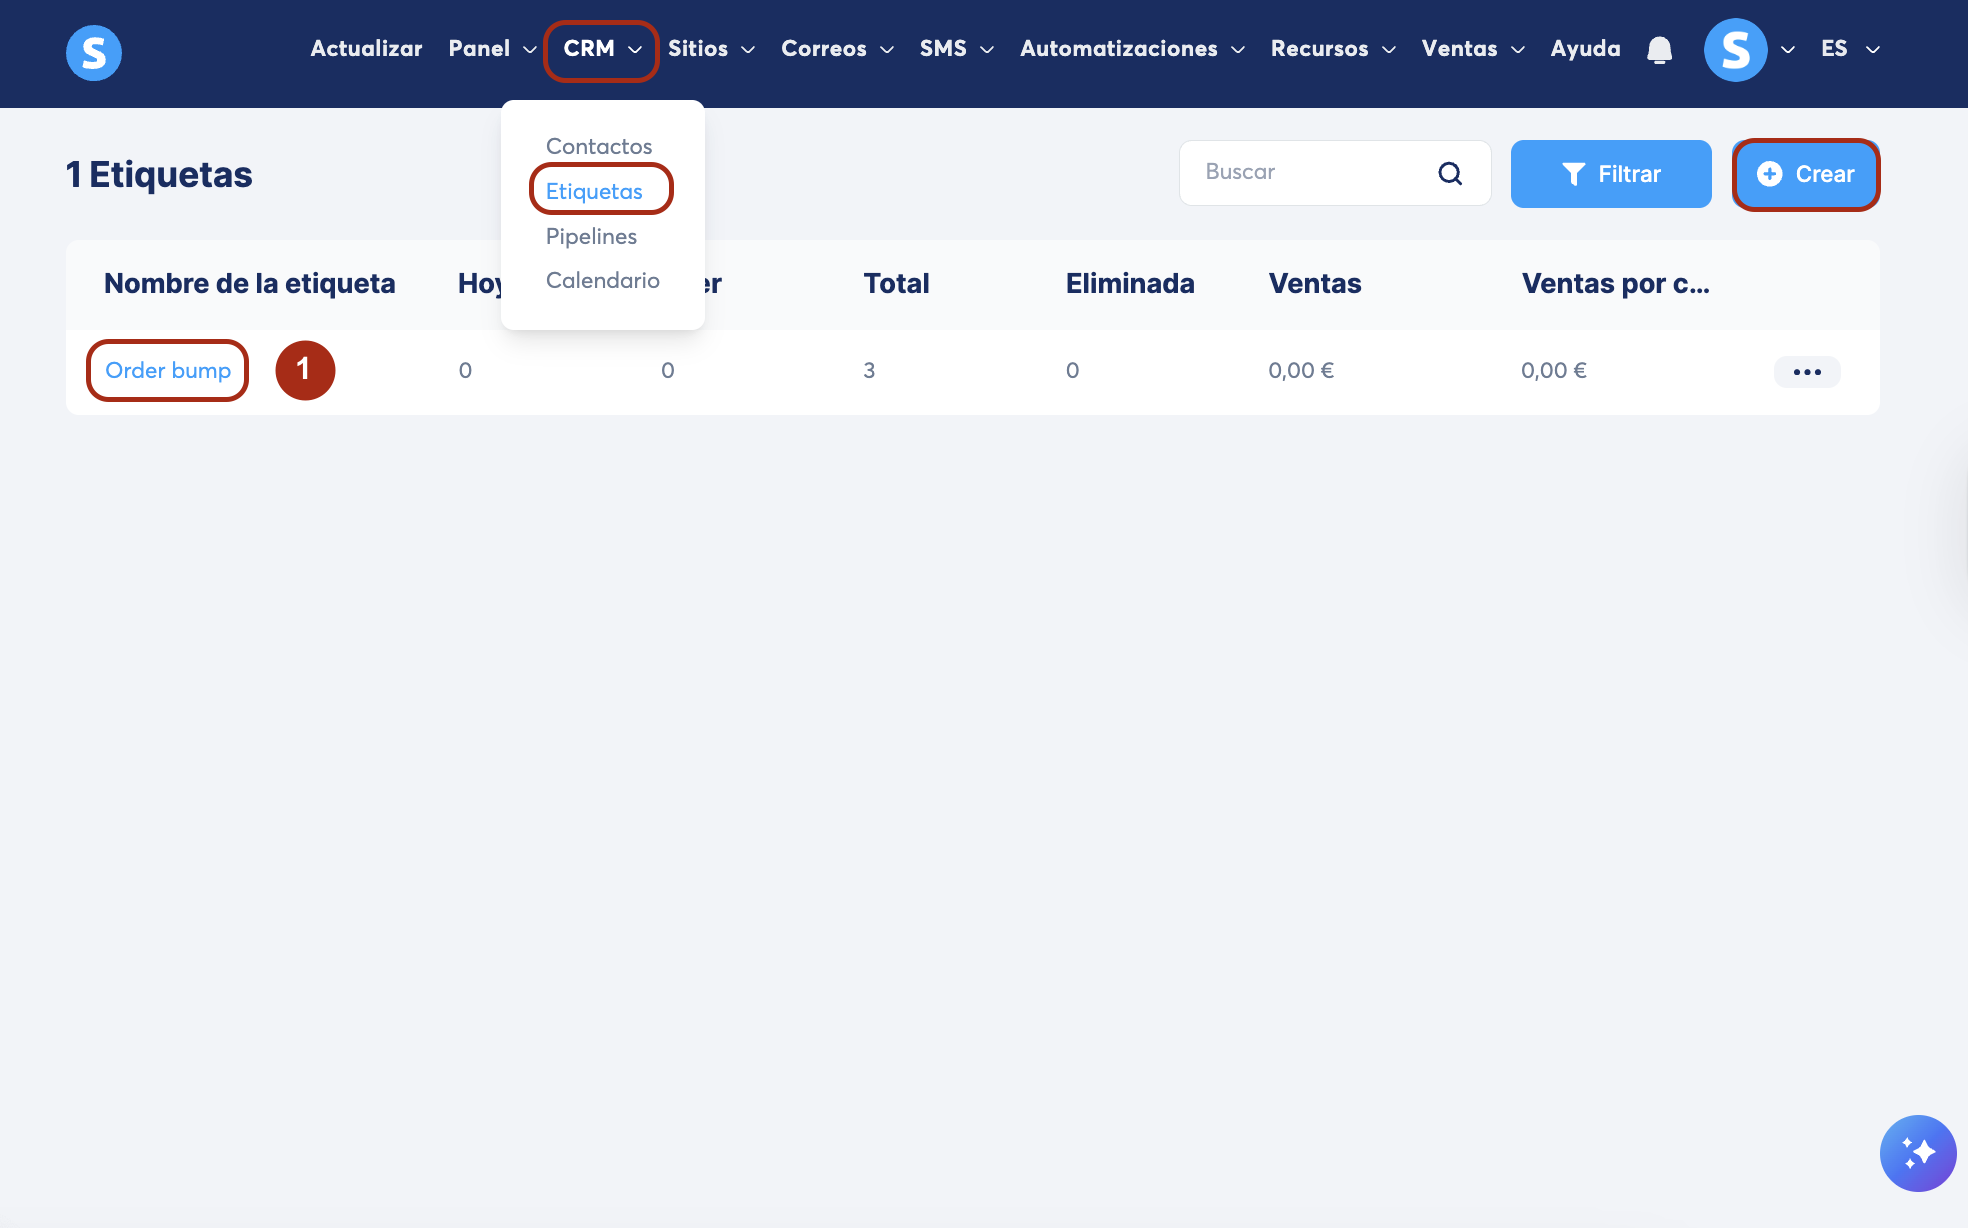
Task: Expand the Panel dropdown
Action: coord(492,49)
